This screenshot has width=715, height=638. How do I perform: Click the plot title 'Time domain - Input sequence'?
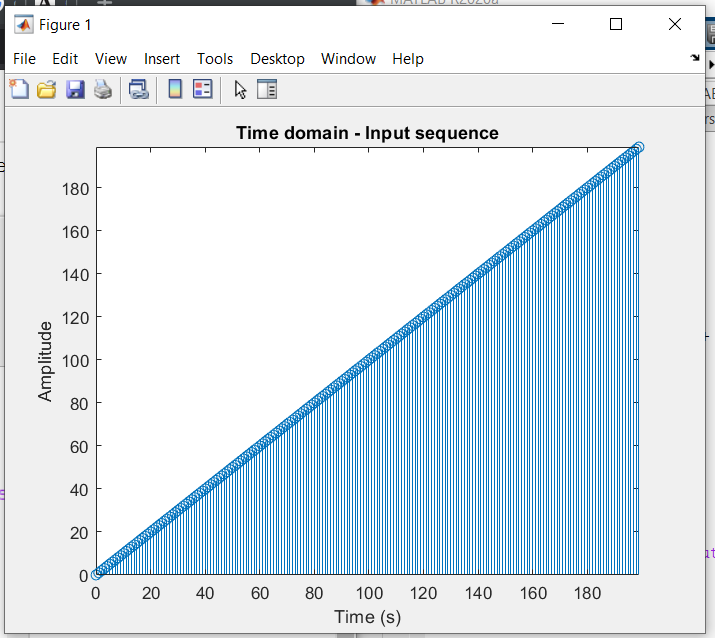coord(367,133)
